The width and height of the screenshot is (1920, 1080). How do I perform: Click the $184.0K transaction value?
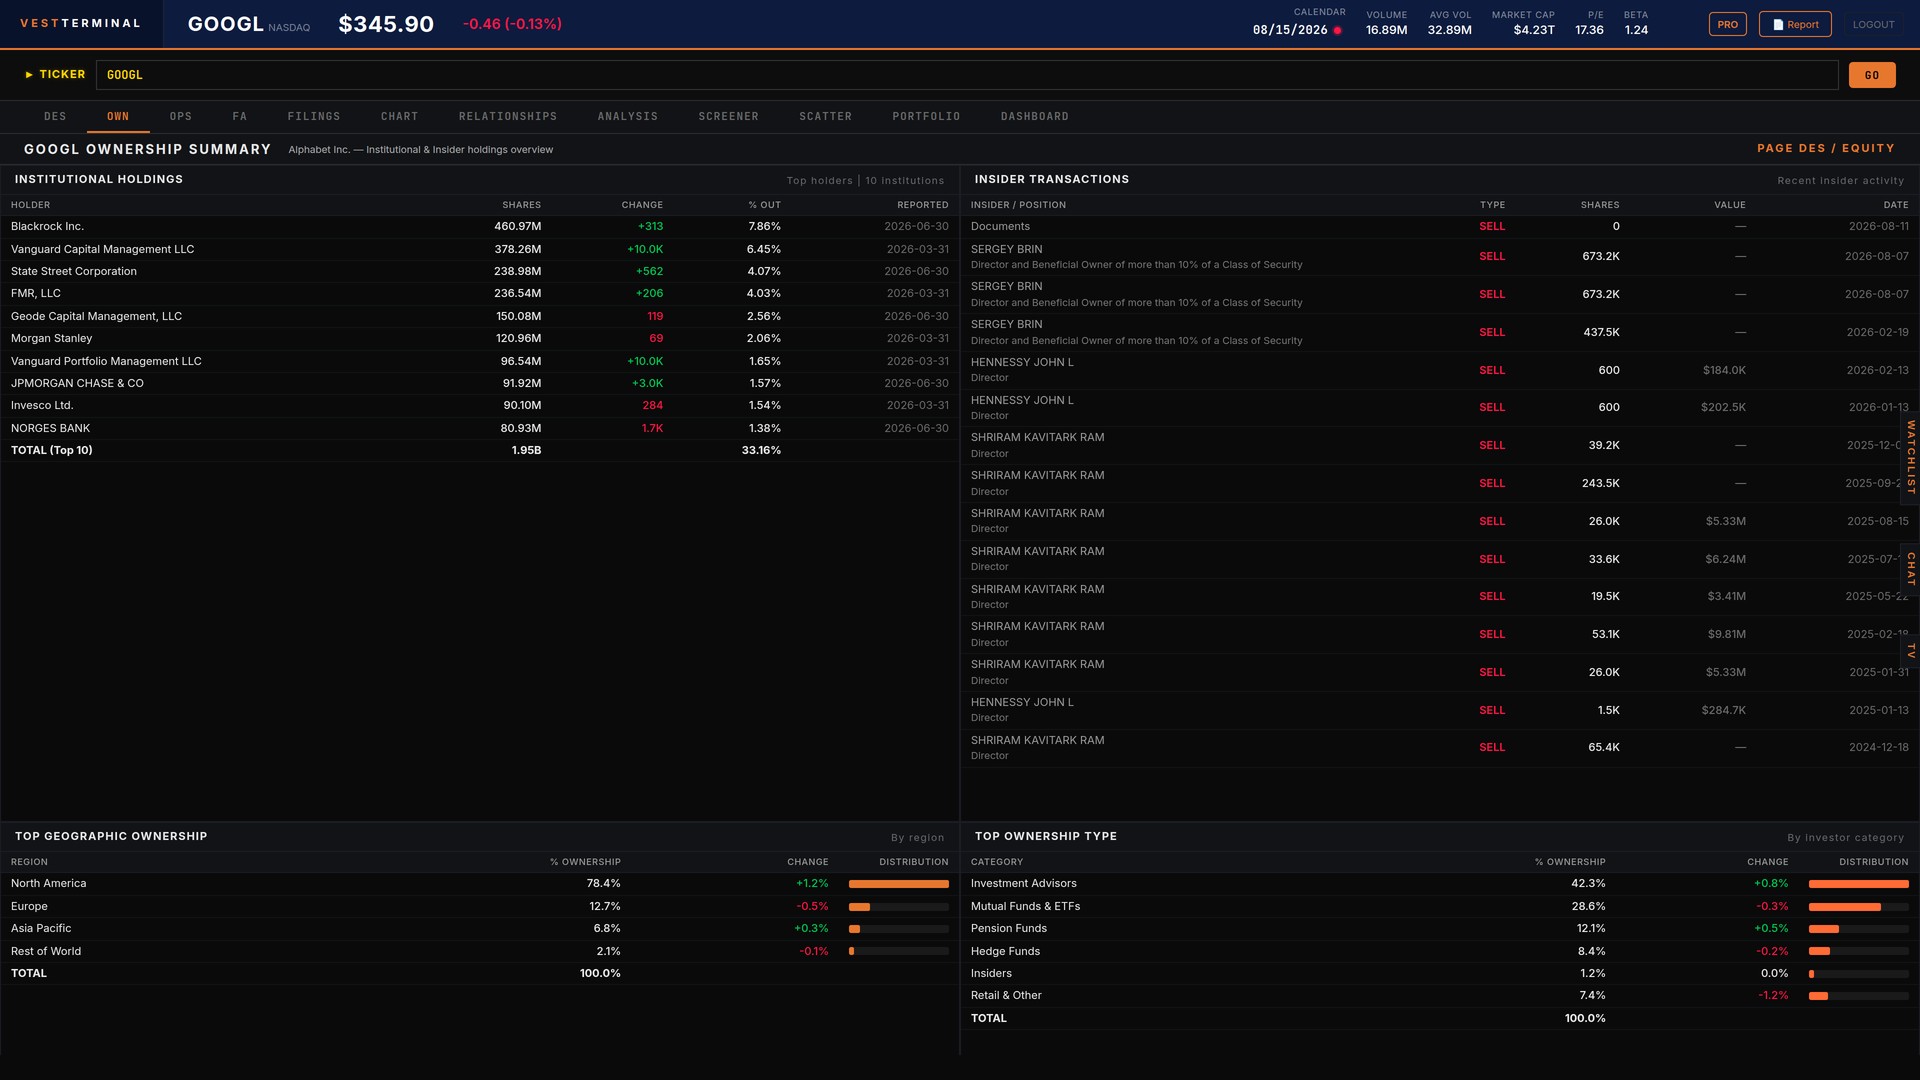(x=1724, y=370)
